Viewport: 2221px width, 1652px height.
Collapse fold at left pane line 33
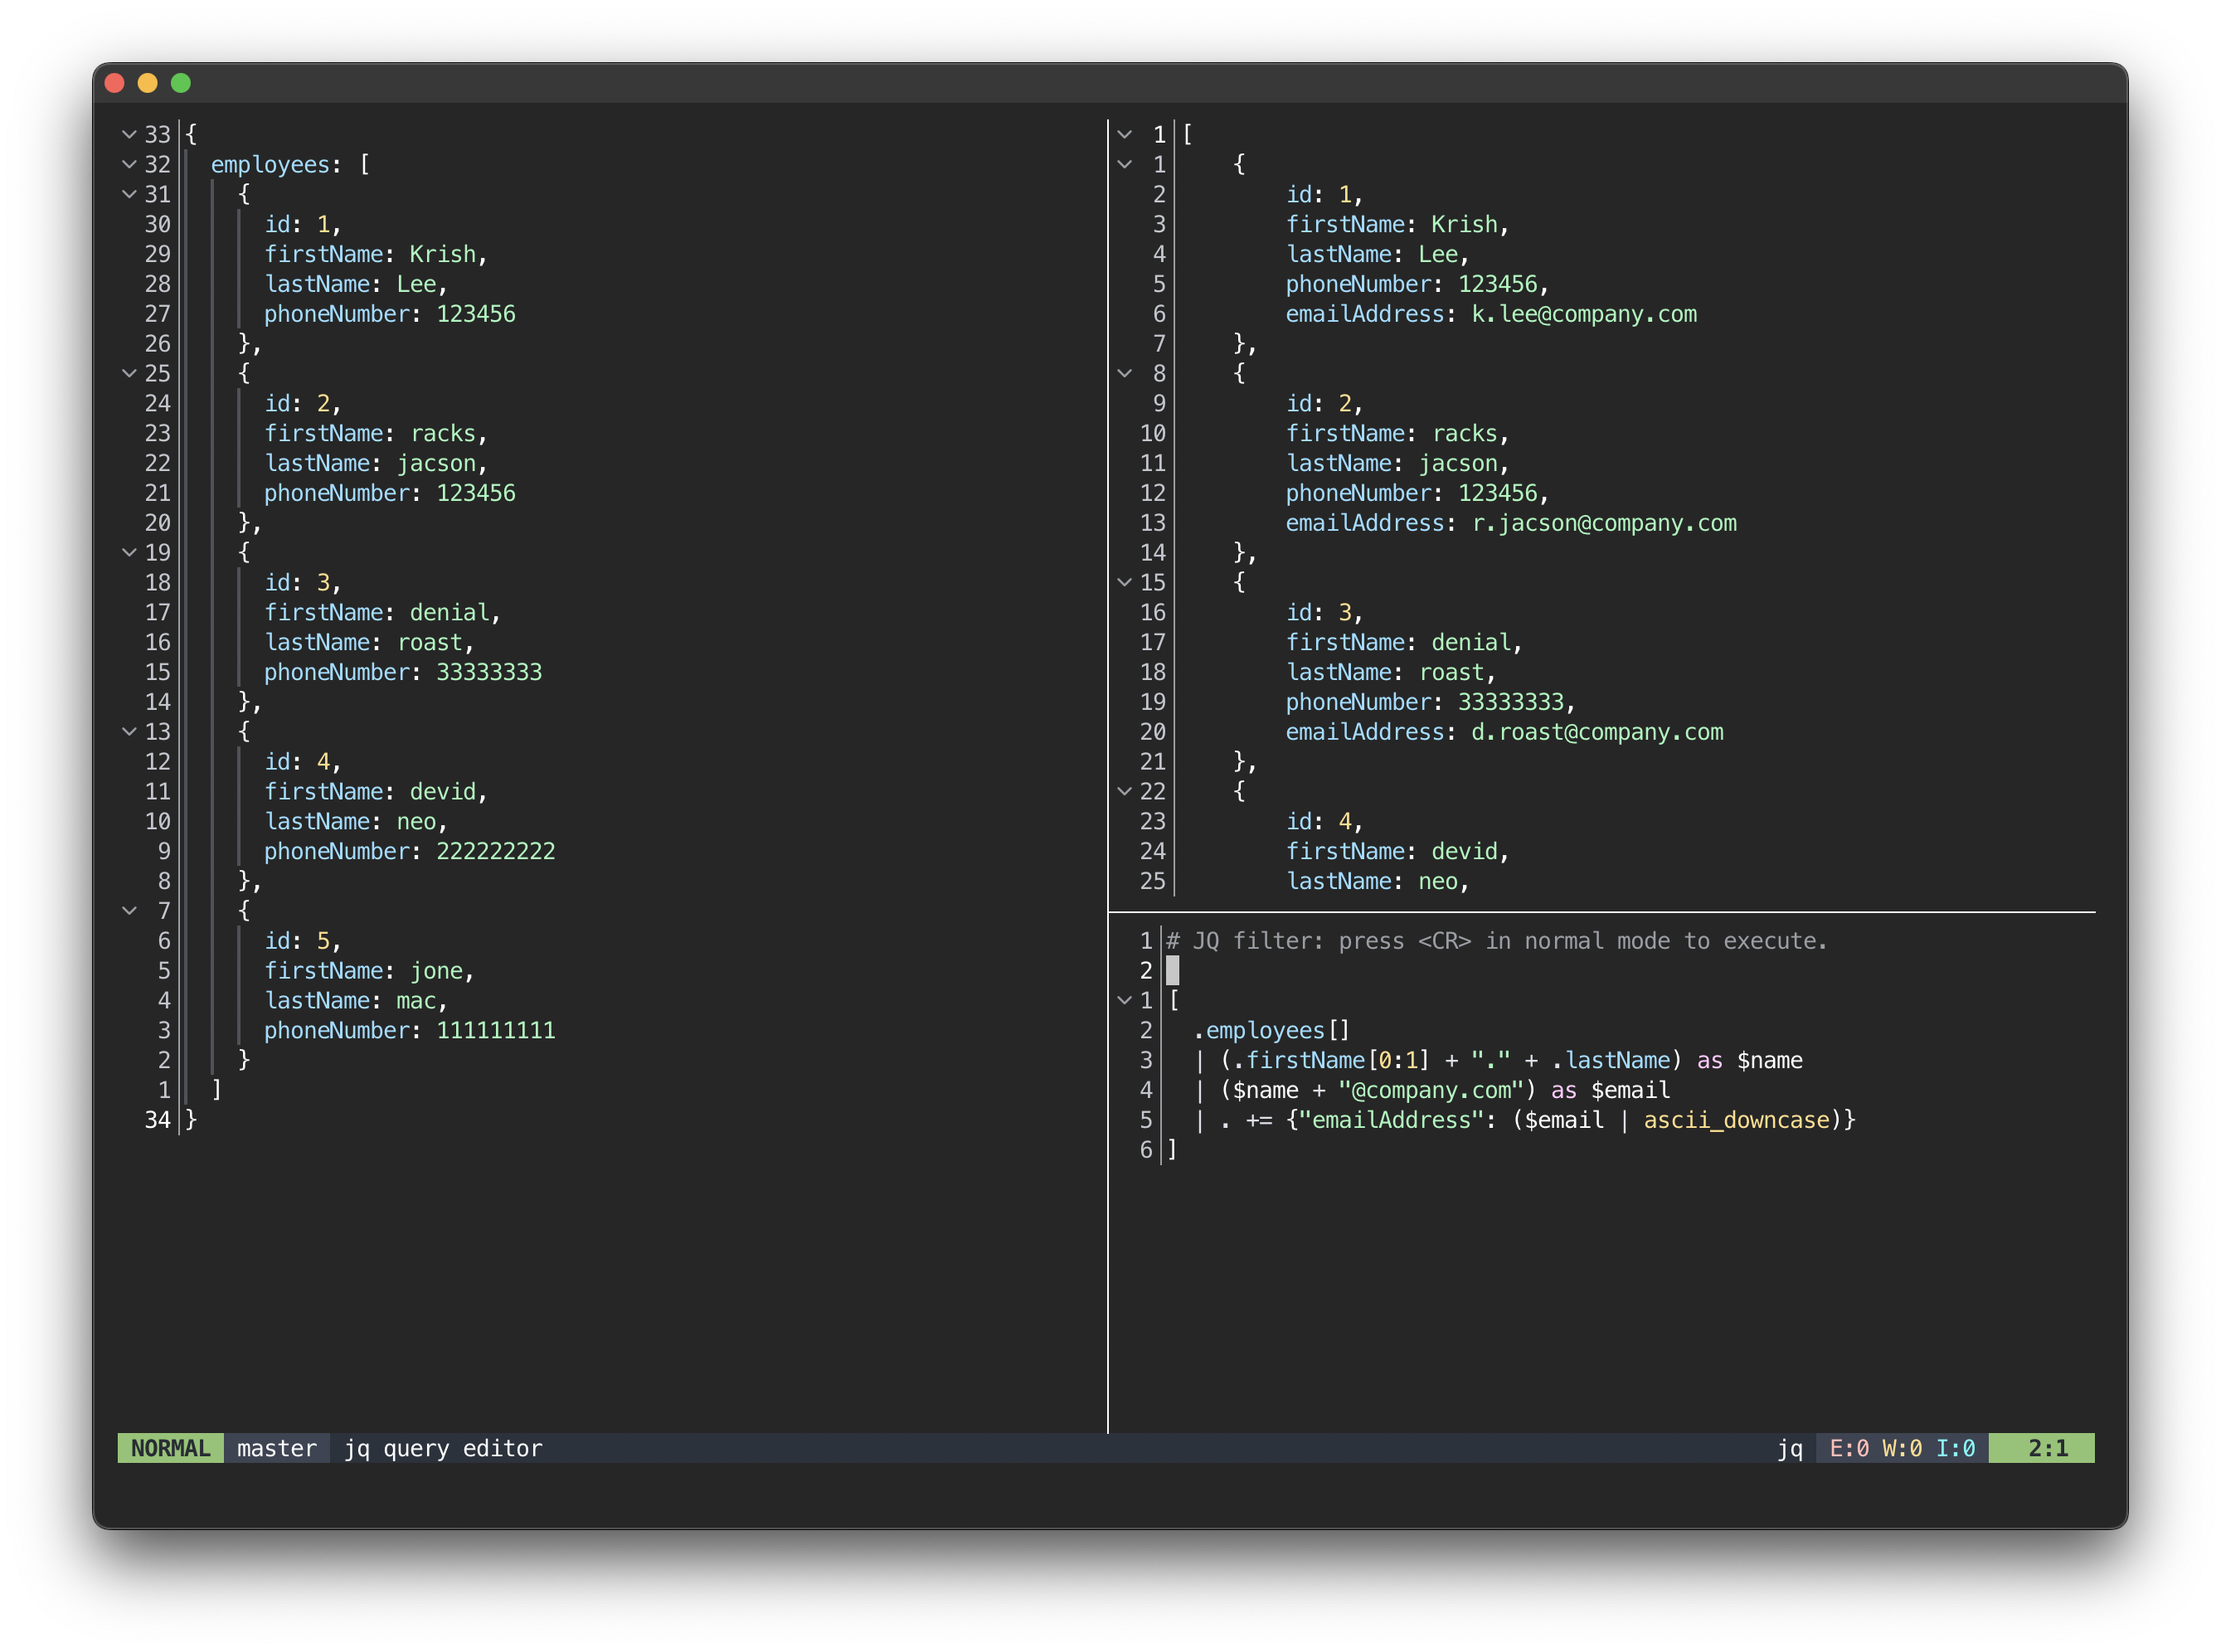(129, 134)
